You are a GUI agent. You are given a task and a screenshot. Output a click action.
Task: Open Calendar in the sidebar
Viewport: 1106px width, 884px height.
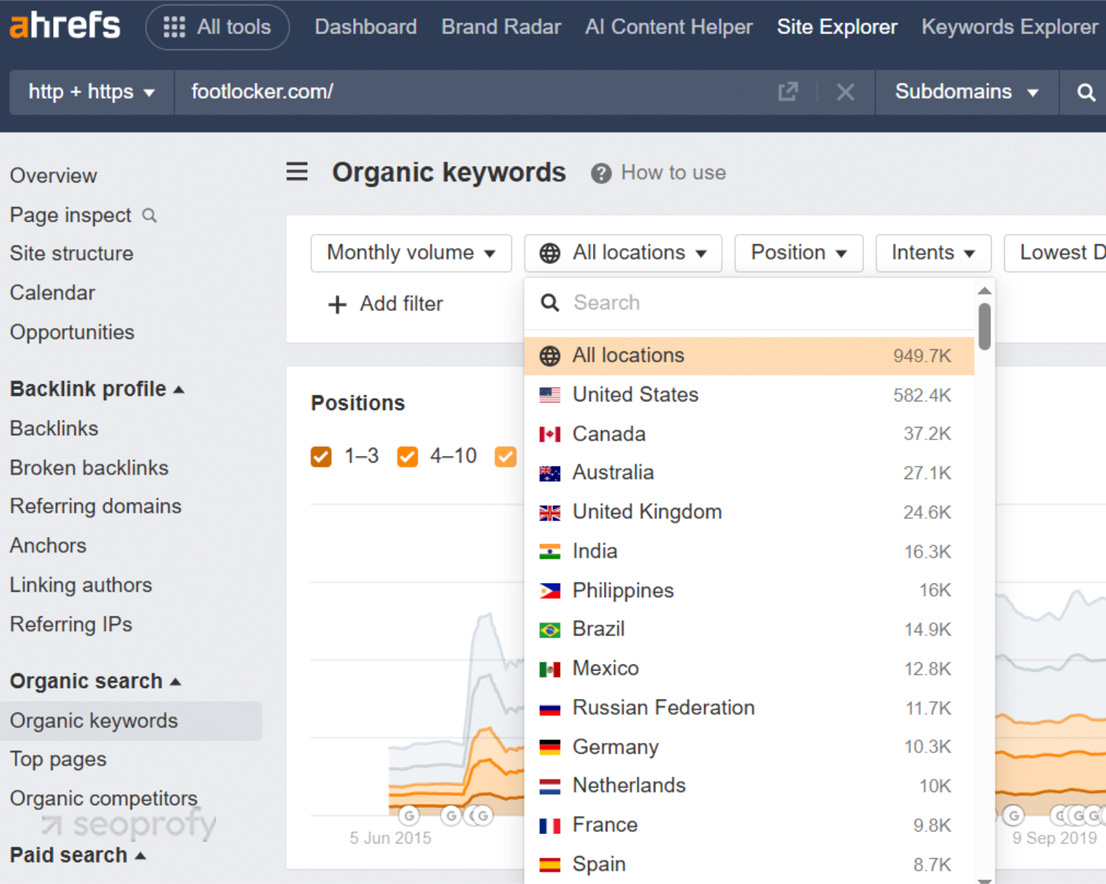pyautogui.click(x=52, y=293)
